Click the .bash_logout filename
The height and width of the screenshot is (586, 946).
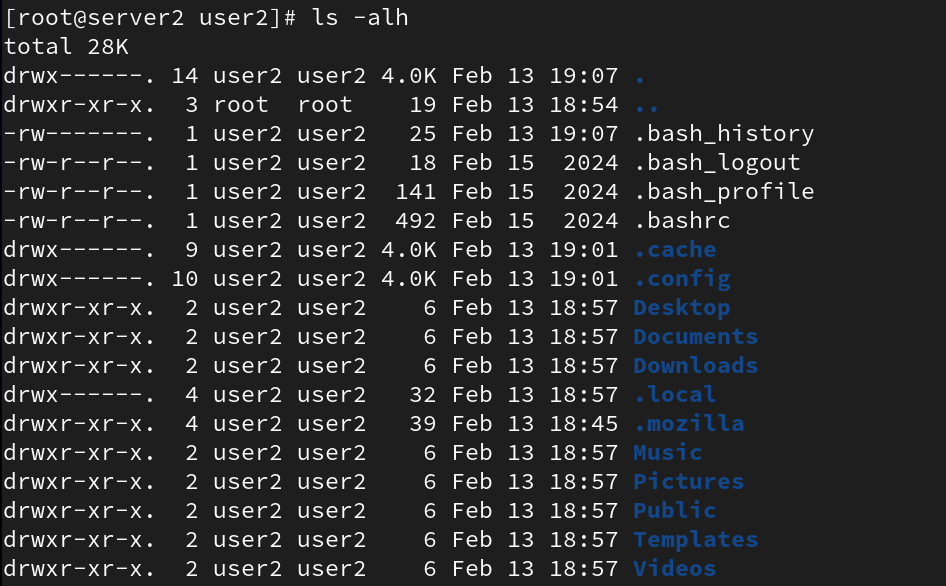pos(717,162)
